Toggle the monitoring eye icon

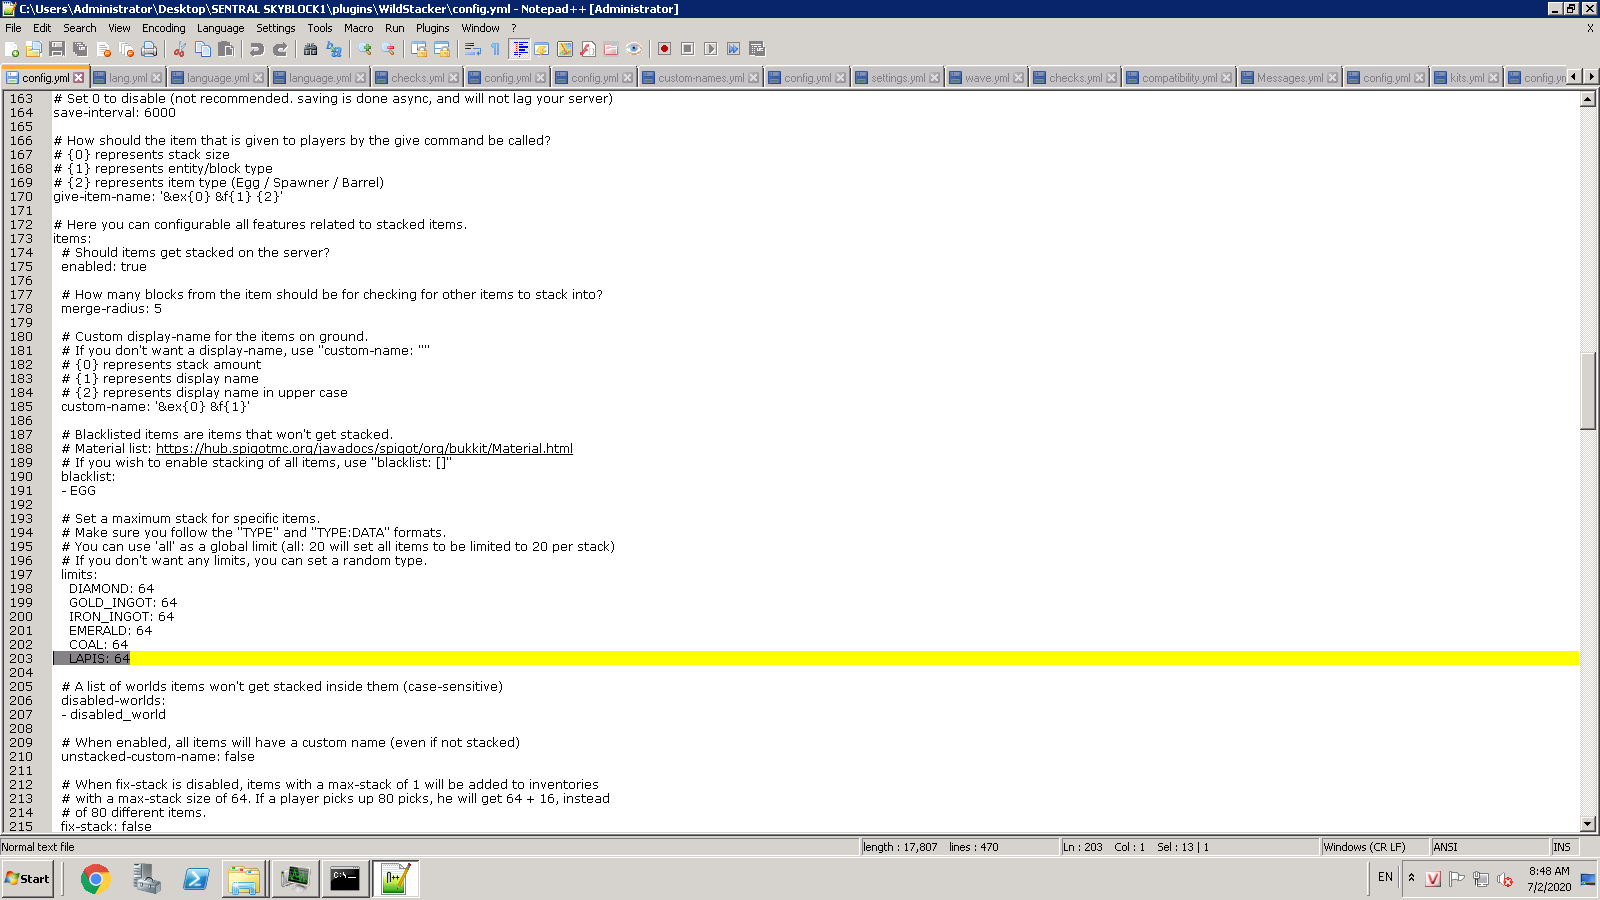click(x=634, y=49)
